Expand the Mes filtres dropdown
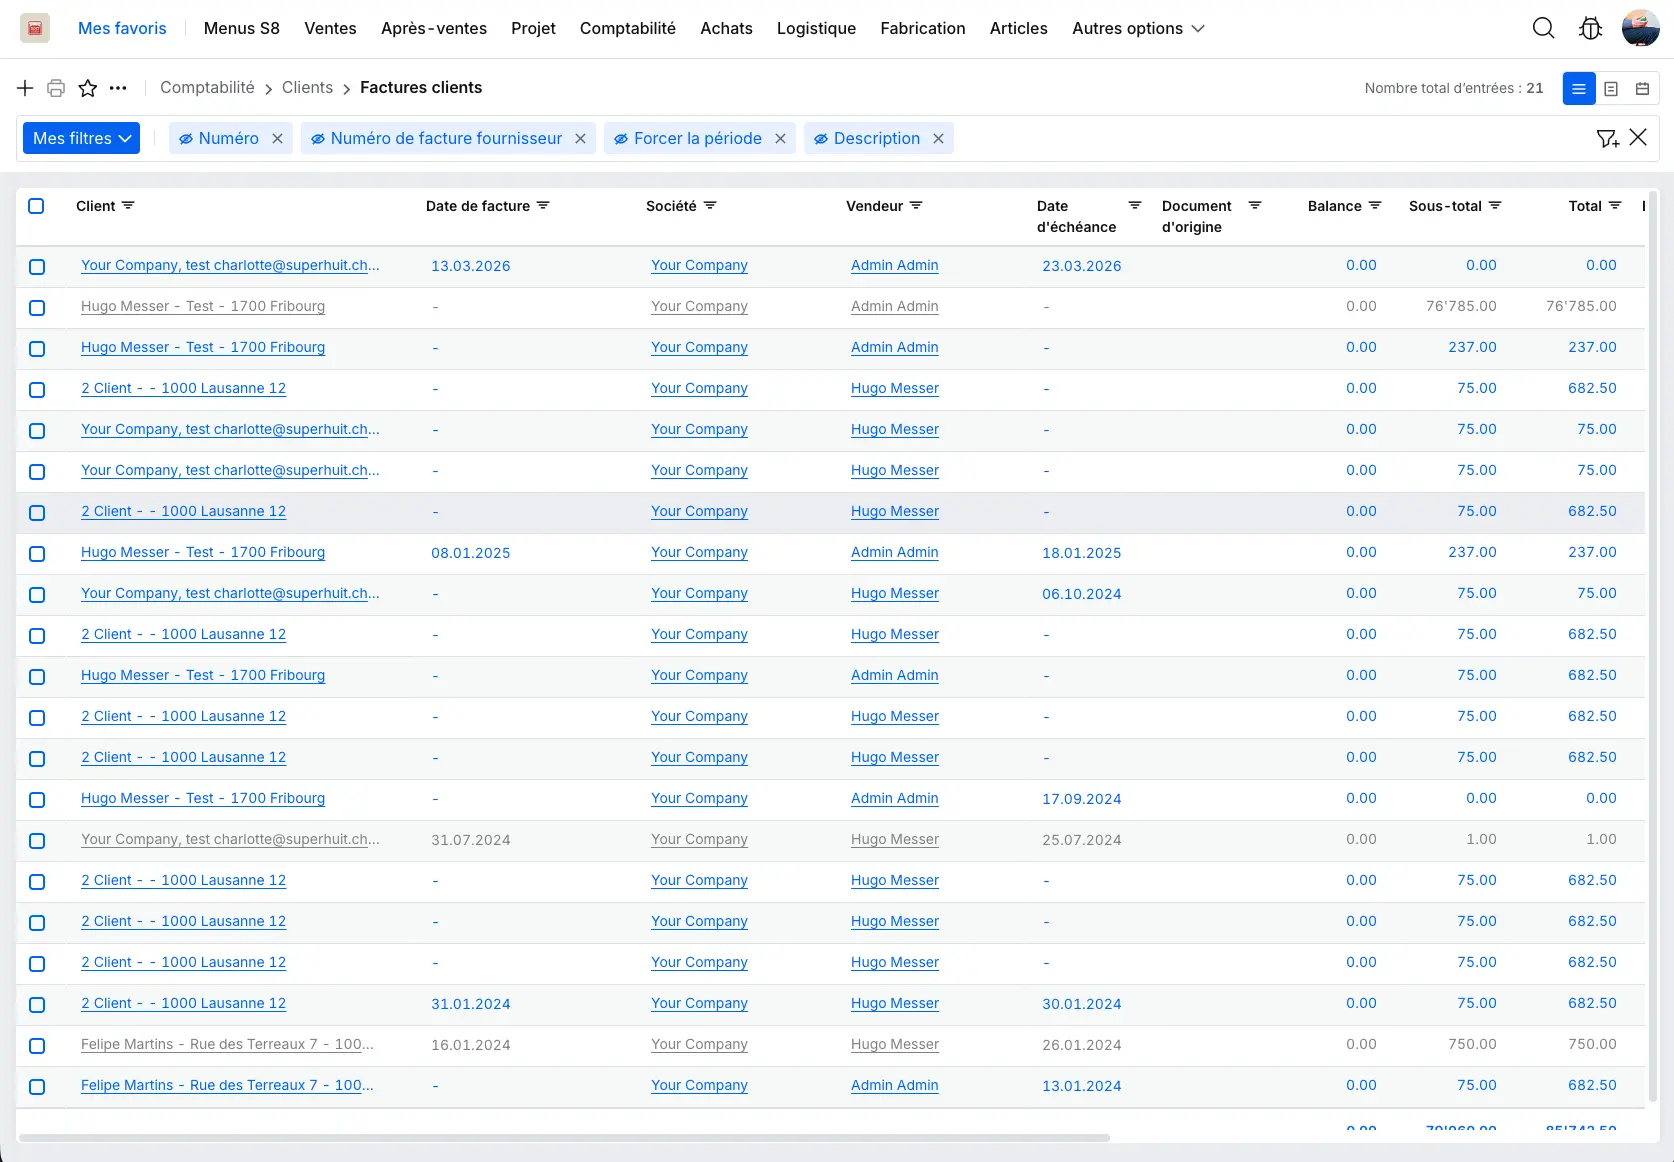Viewport: 1674px width, 1162px height. click(x=81, y=138)
